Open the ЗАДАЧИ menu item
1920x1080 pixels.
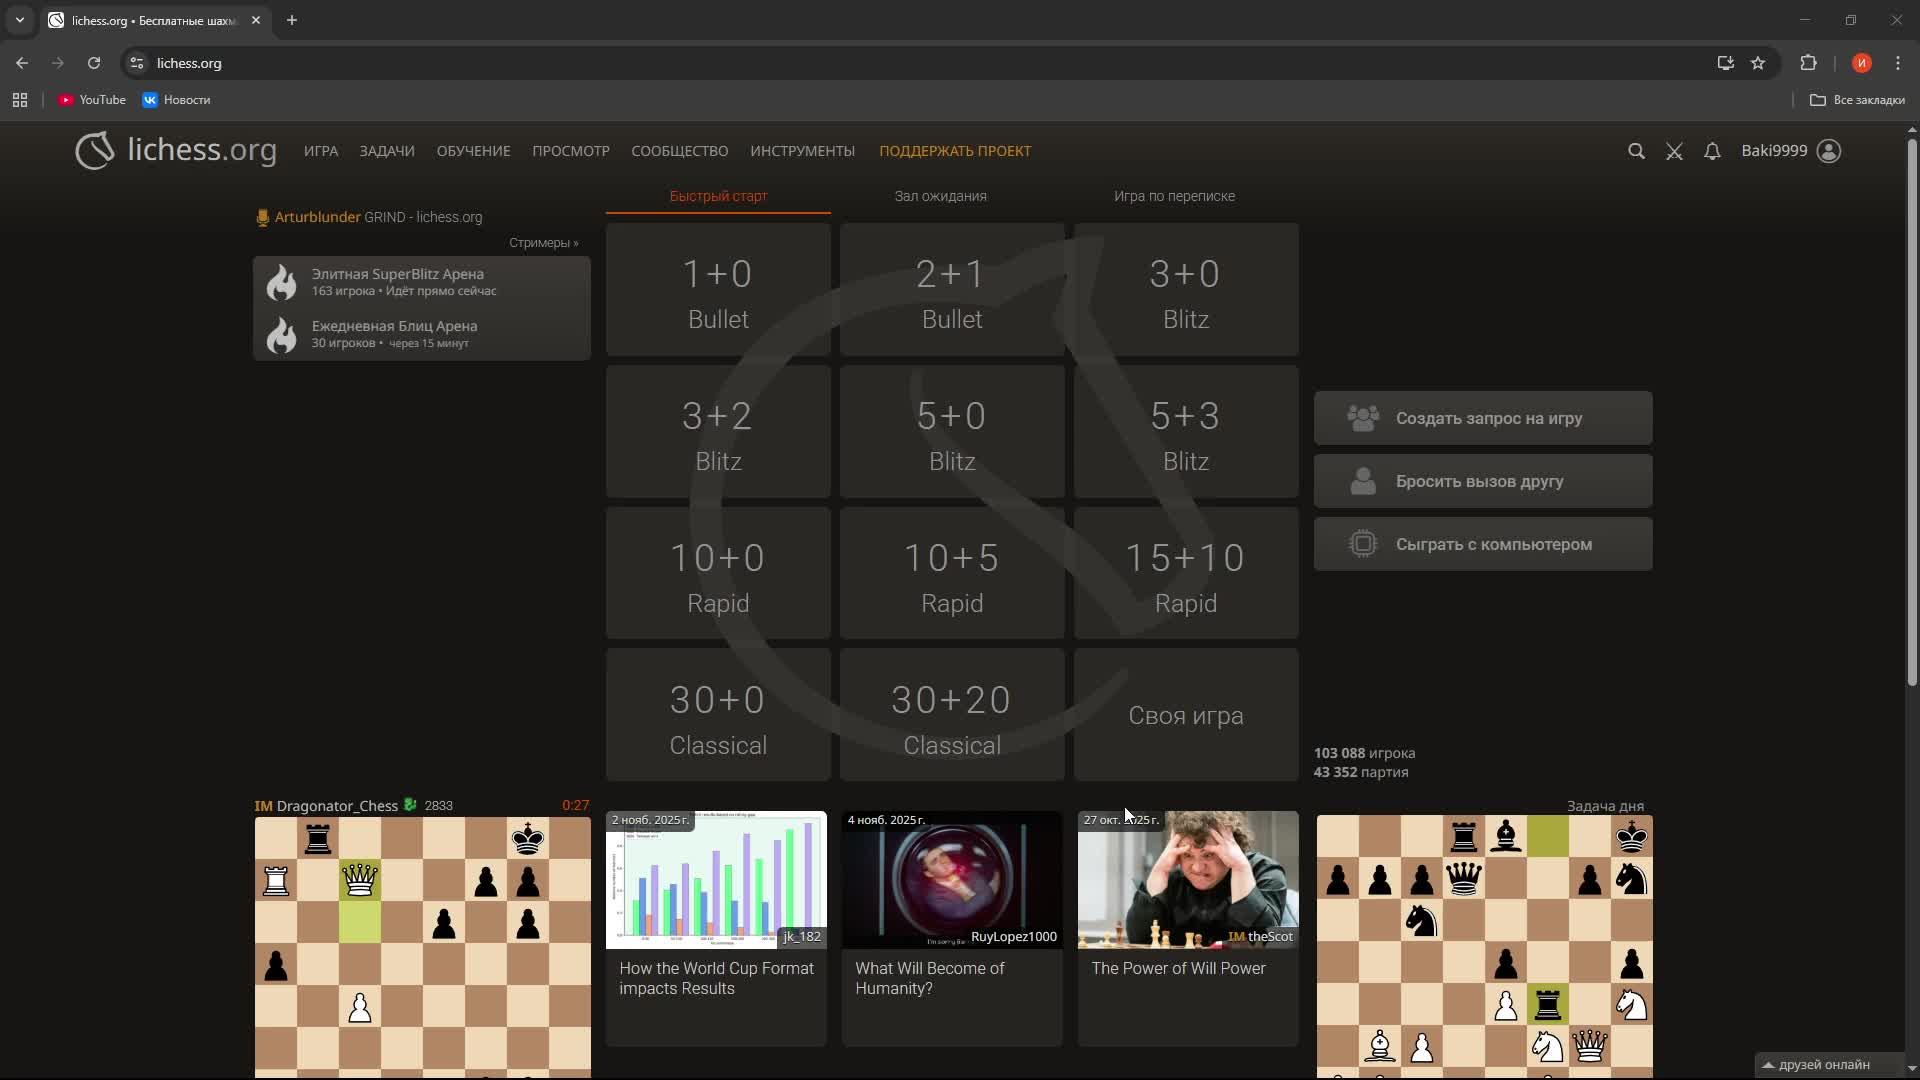[x=387, y=151]
